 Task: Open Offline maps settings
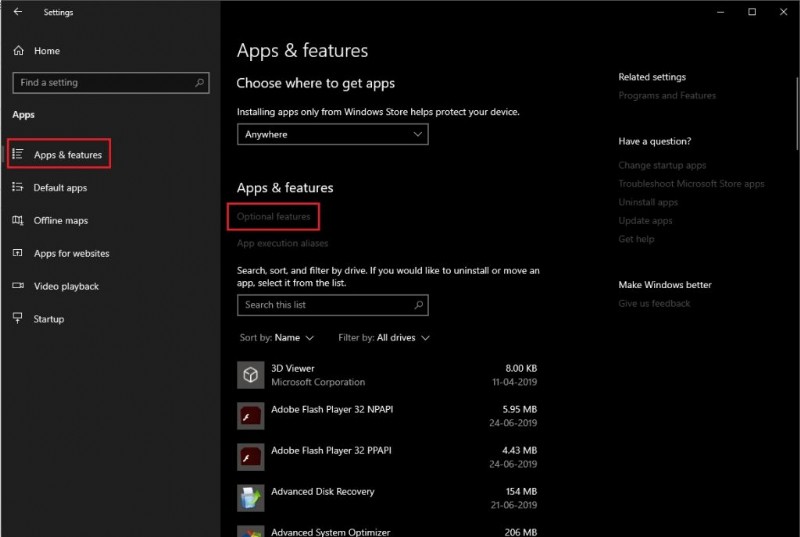click(60, 221)
